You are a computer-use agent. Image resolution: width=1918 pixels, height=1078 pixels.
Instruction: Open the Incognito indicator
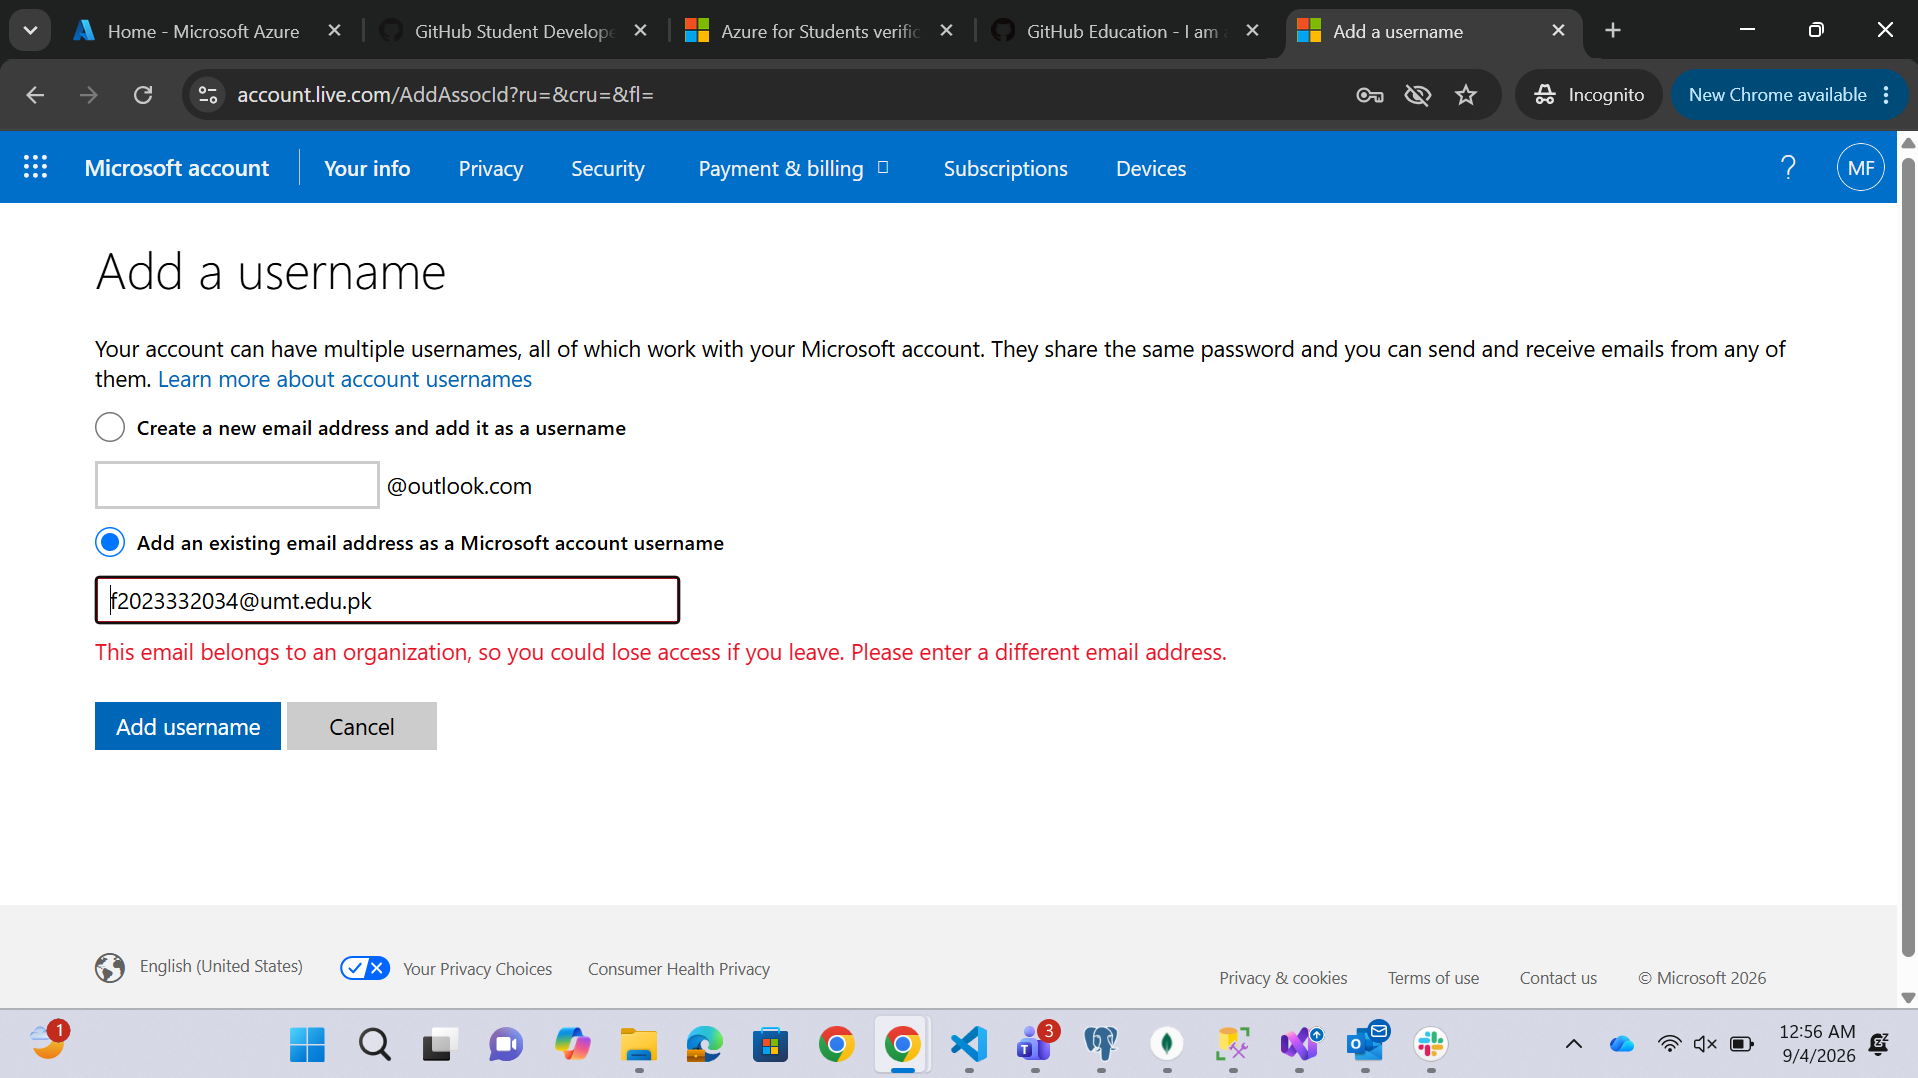tap(1589, 95)
